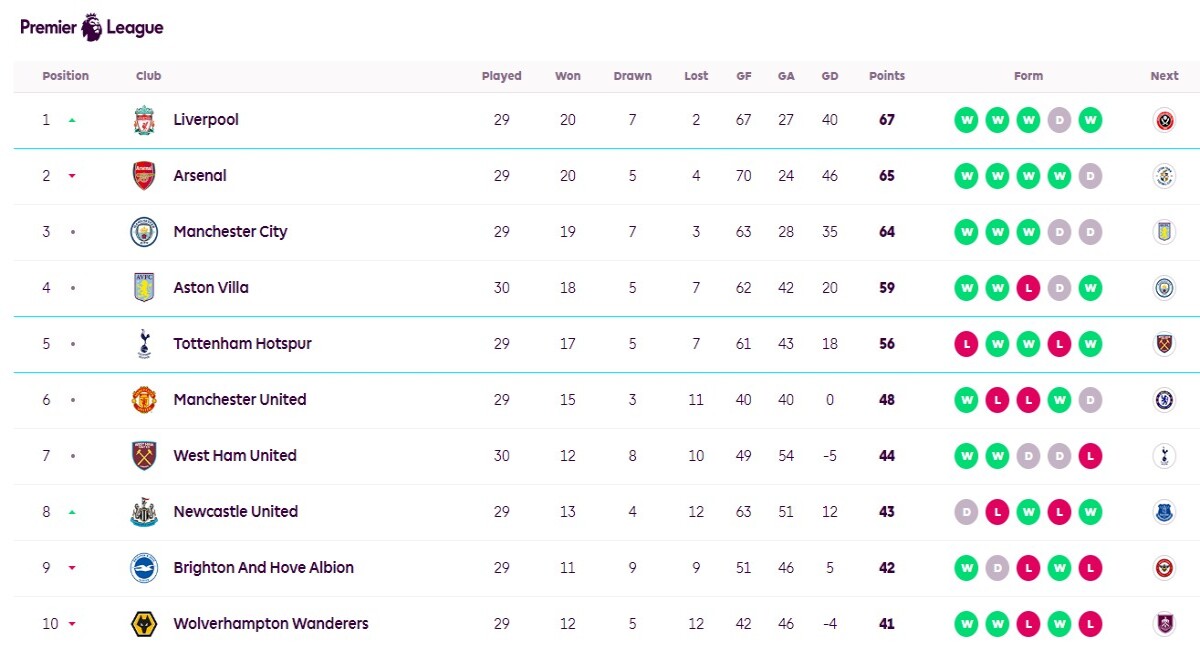Click Arsenal's most recent draw indicator

coord(1090,176)
